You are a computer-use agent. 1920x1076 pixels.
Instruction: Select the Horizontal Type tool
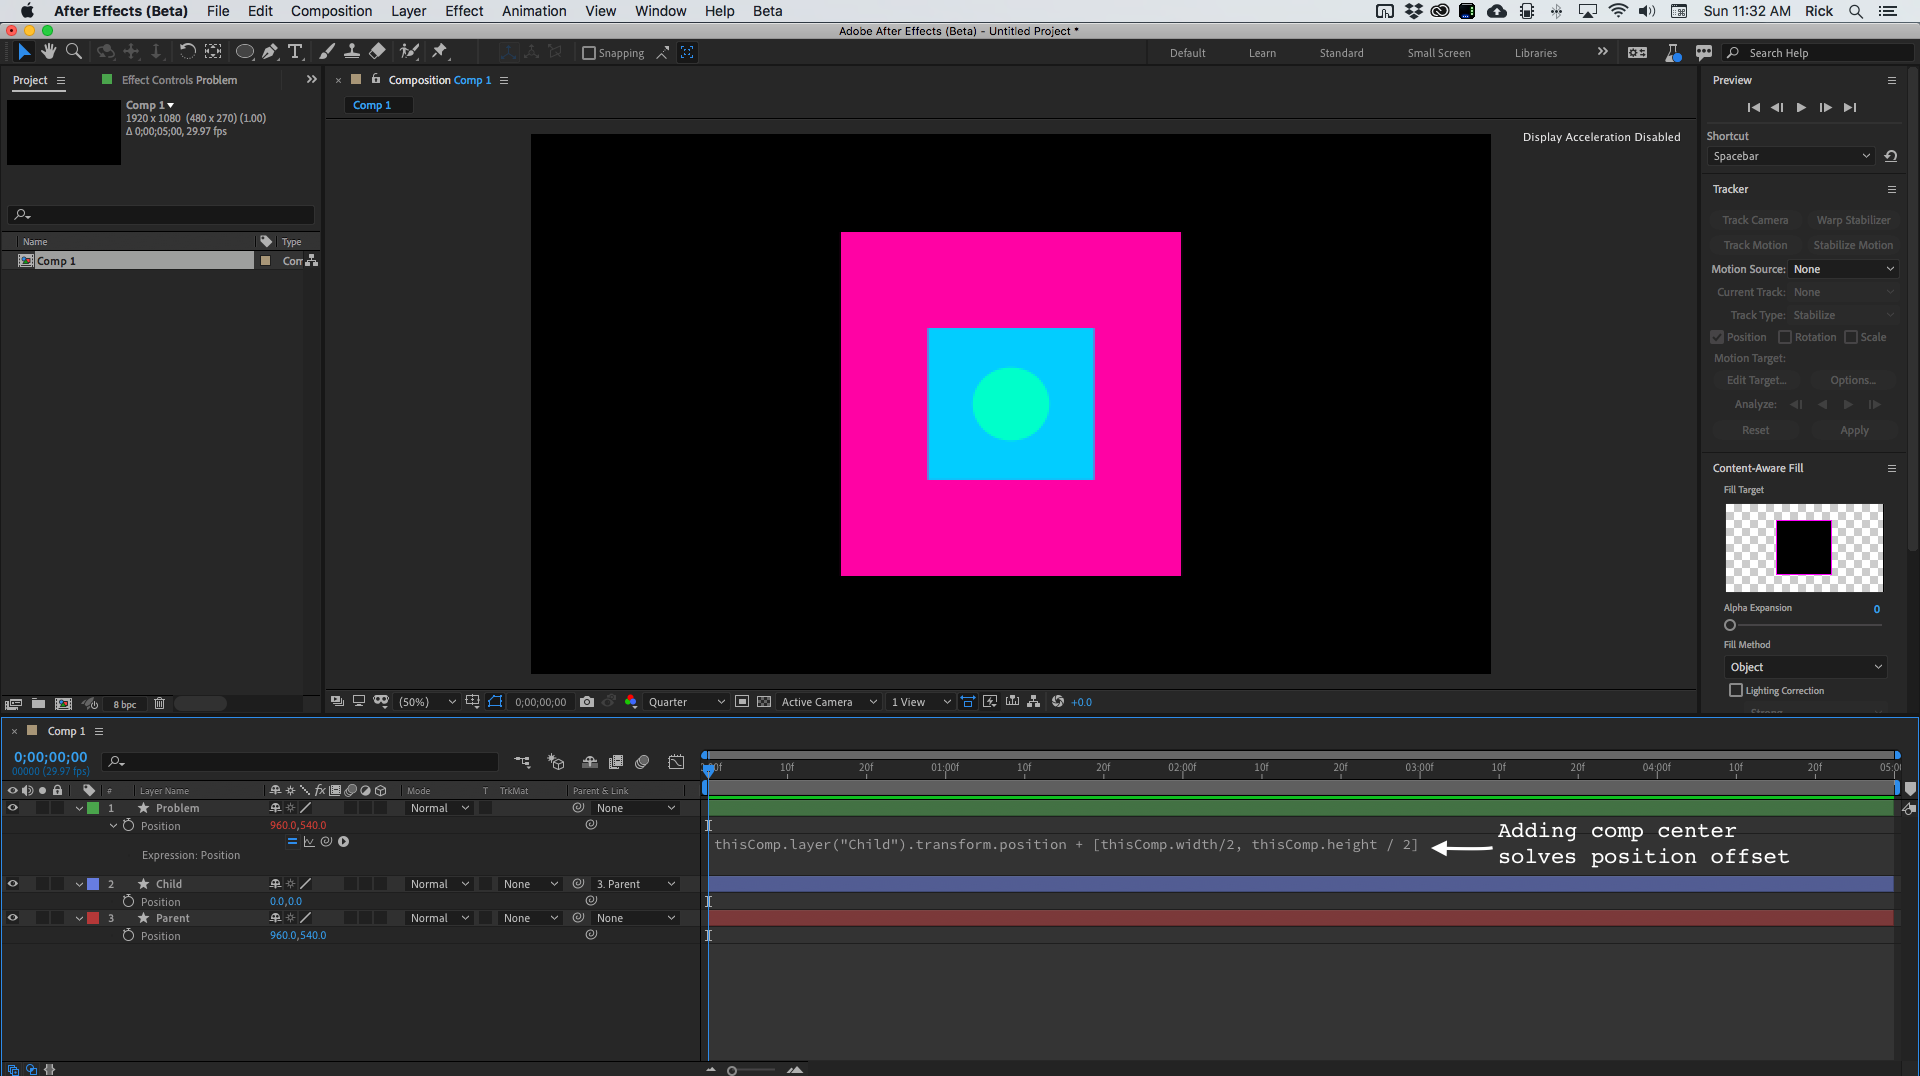tap(295, 51)
